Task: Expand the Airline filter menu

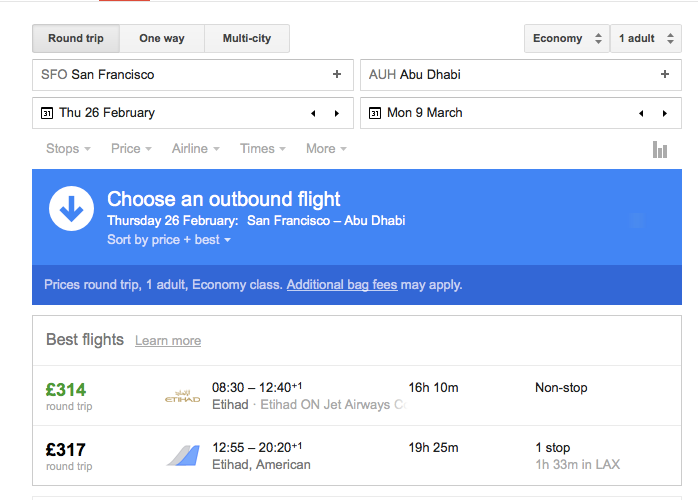Action: 195,149
